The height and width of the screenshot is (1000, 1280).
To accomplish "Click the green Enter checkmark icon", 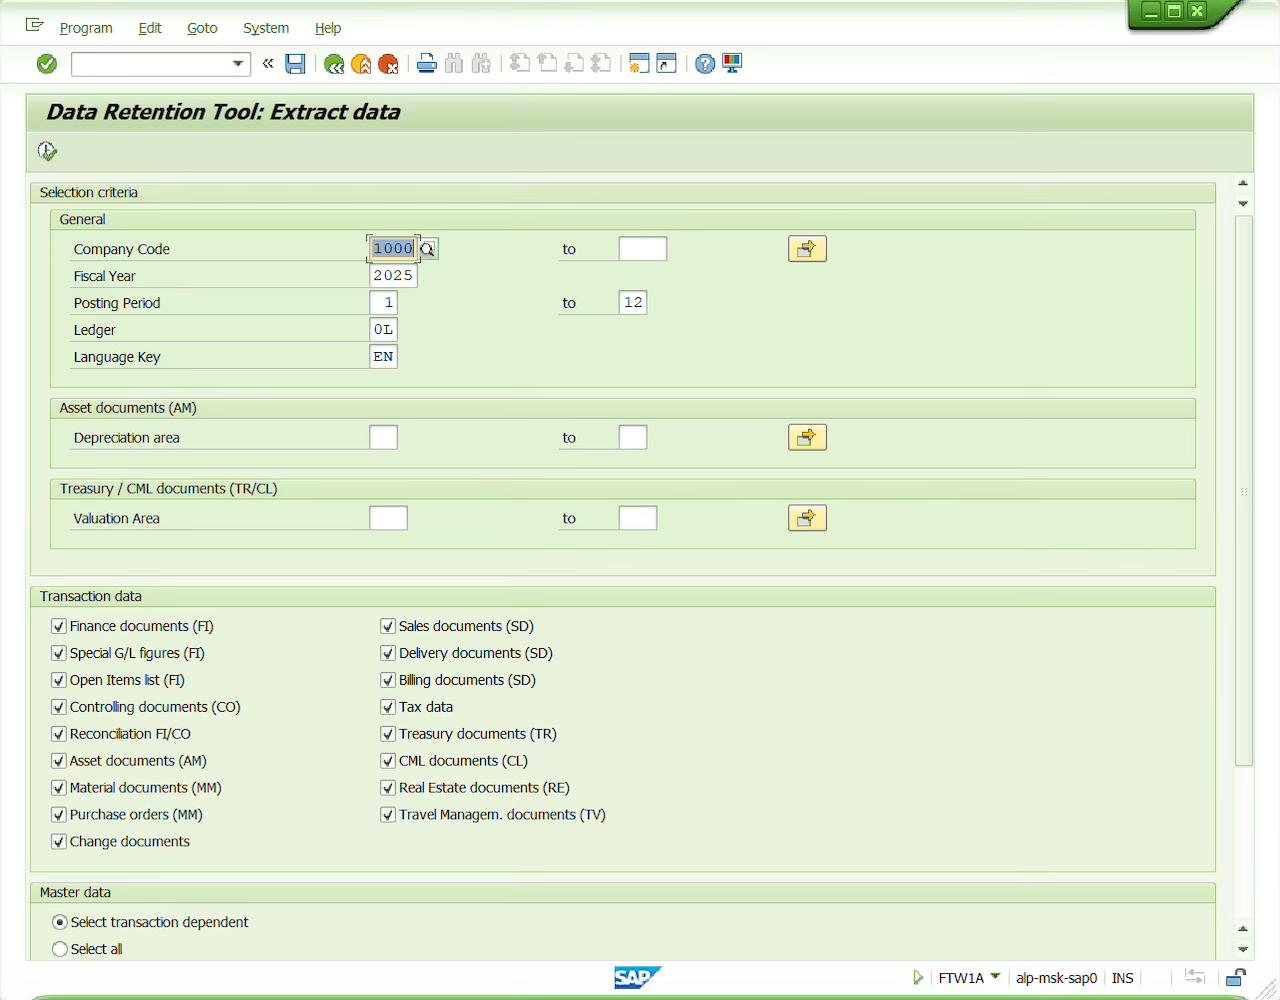I will (47, 64).
